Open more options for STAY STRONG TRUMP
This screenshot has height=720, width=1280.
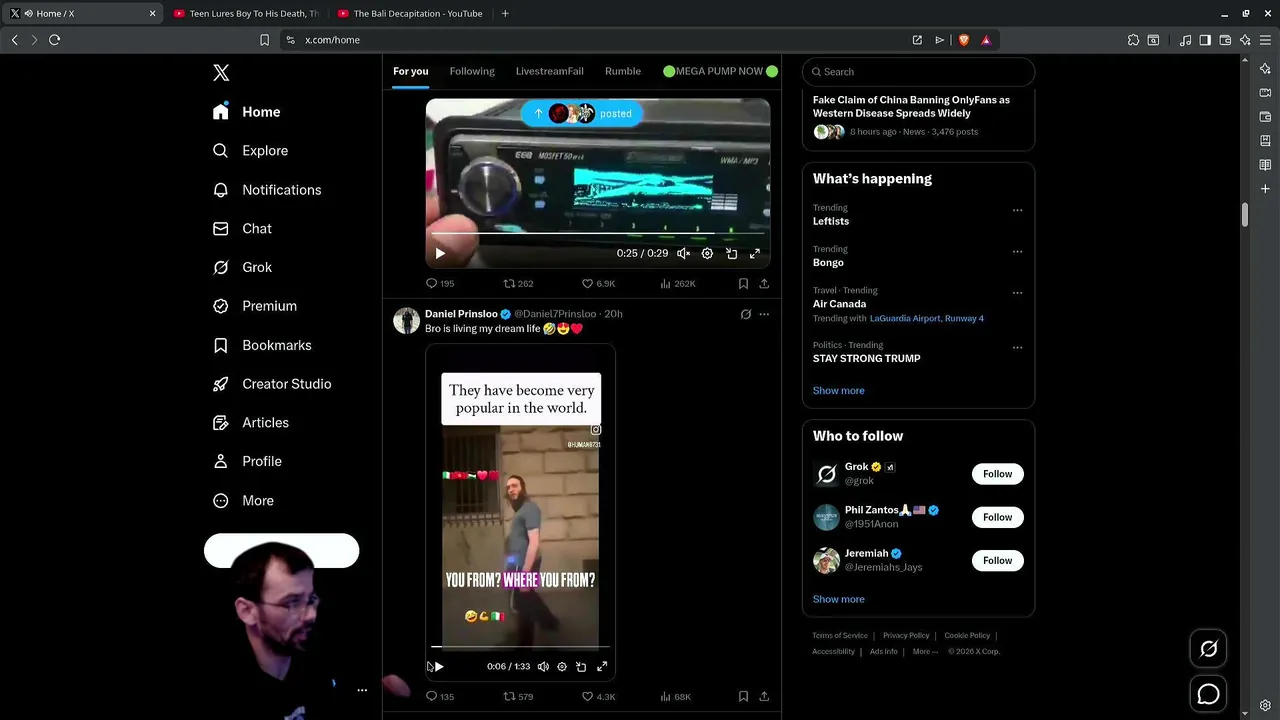tap(1017, 348)
